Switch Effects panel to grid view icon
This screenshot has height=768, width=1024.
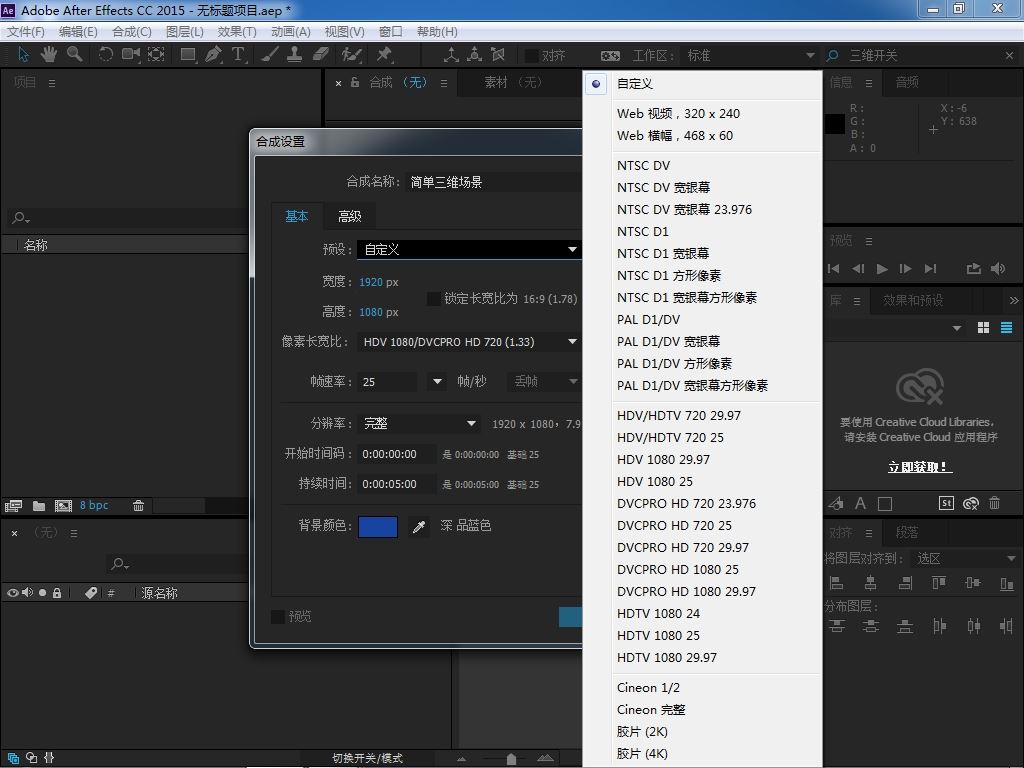coord(984,328)
